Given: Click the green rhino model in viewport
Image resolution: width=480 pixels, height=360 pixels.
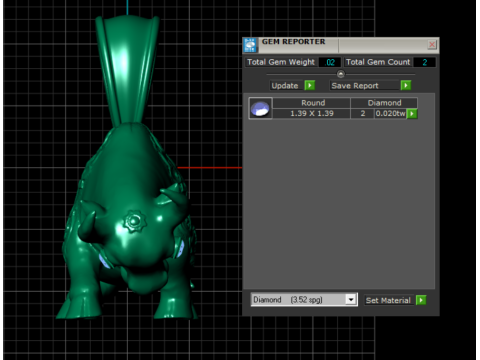Looking at the screenshot, I should point(127,167).
